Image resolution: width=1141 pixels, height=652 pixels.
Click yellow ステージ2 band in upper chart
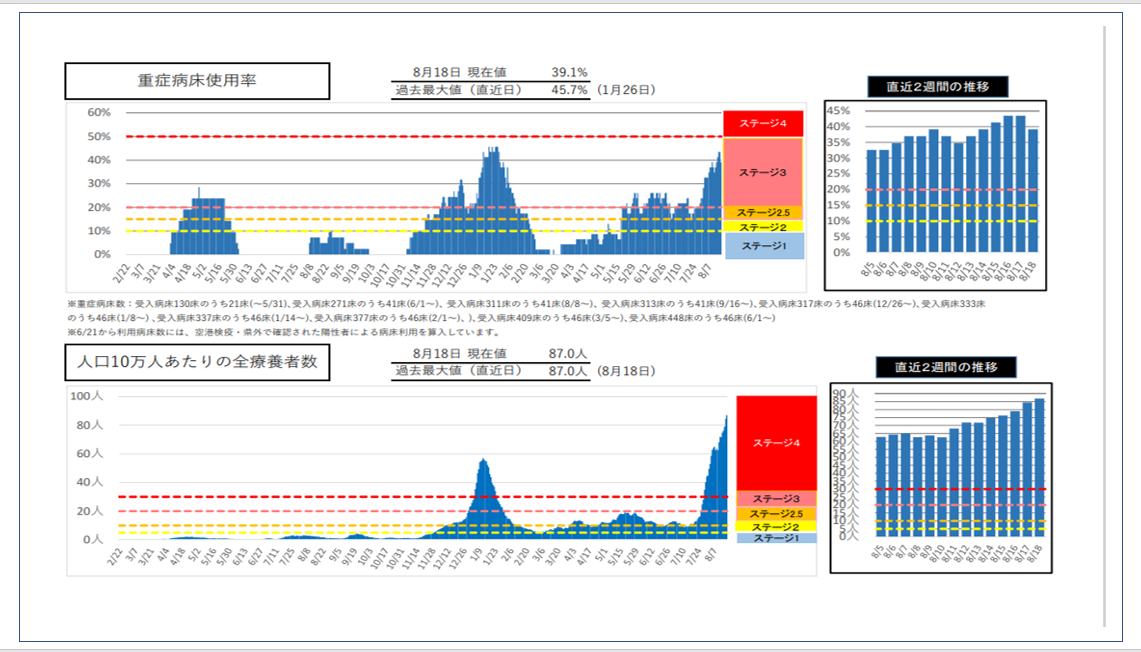pyautogui.click(x=763, y=227)
